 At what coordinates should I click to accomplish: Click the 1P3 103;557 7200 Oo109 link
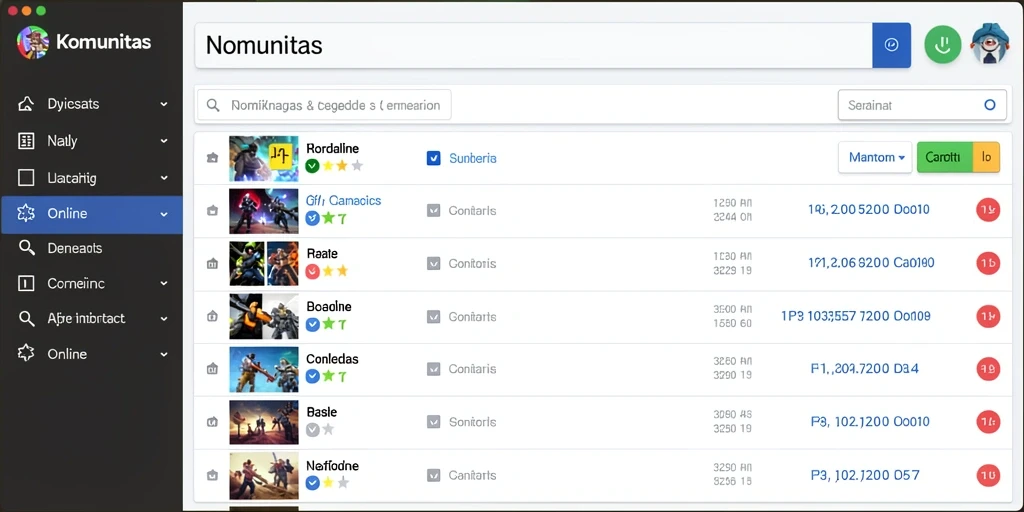pyautogui.click(x=856, y=316)
